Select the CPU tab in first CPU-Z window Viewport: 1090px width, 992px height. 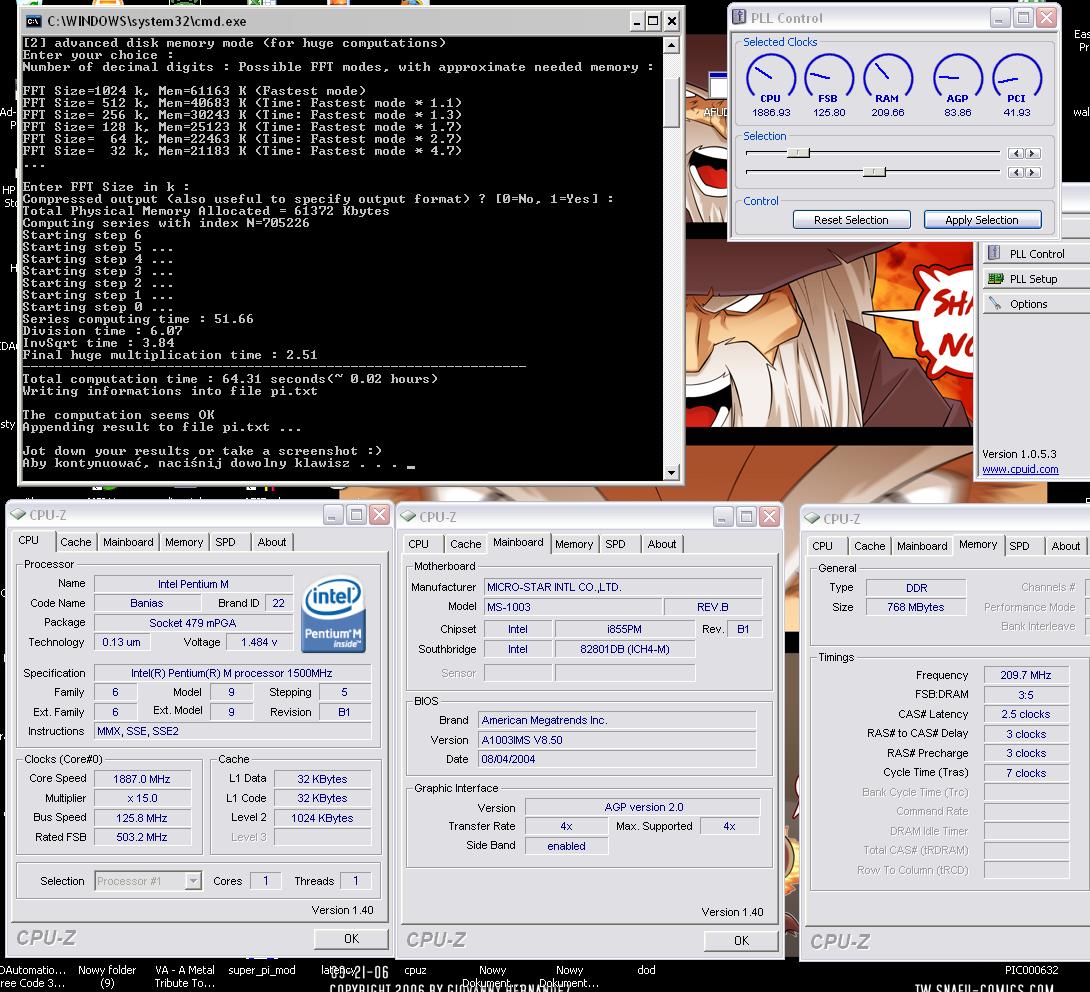coord(29,540)
